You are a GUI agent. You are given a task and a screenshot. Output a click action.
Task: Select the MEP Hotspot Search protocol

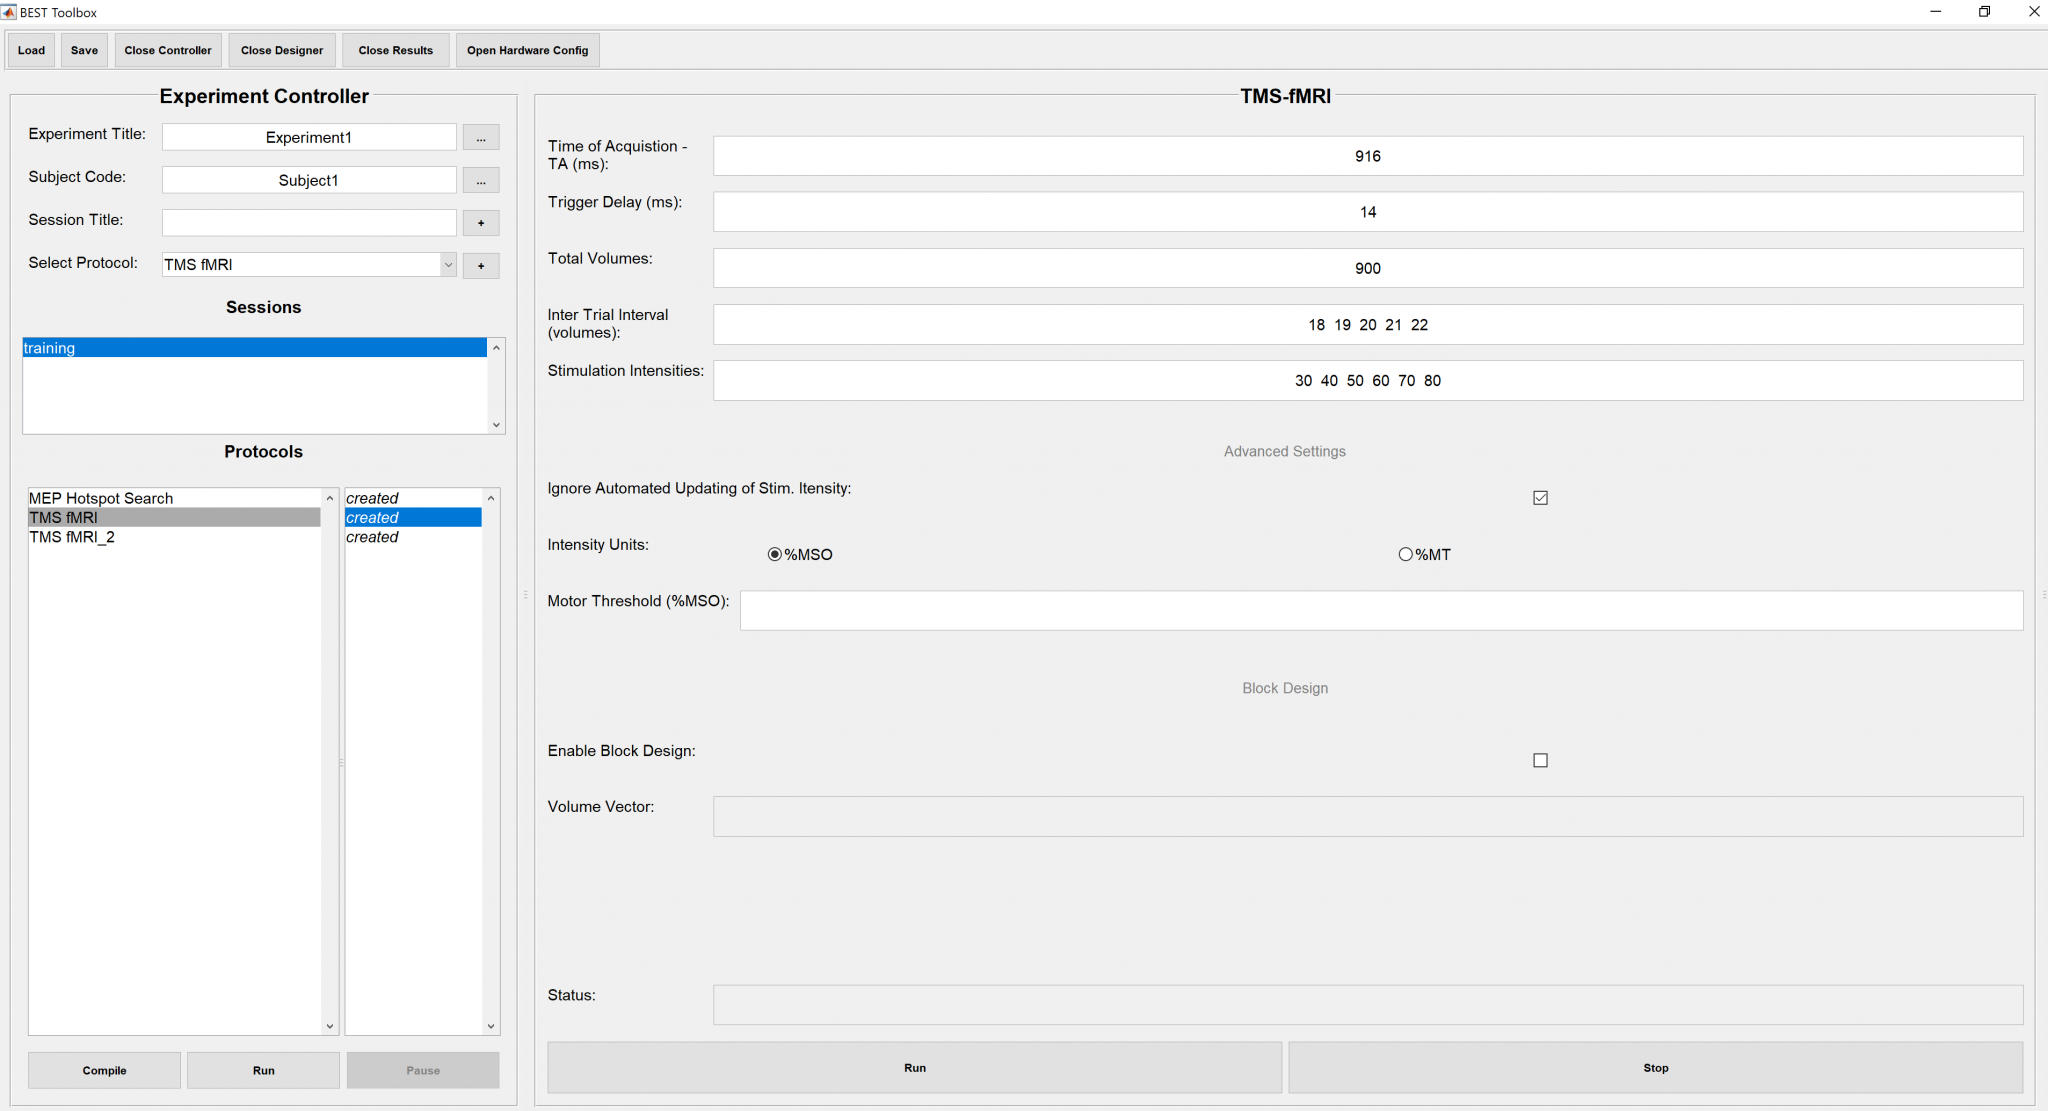point(174,498)
